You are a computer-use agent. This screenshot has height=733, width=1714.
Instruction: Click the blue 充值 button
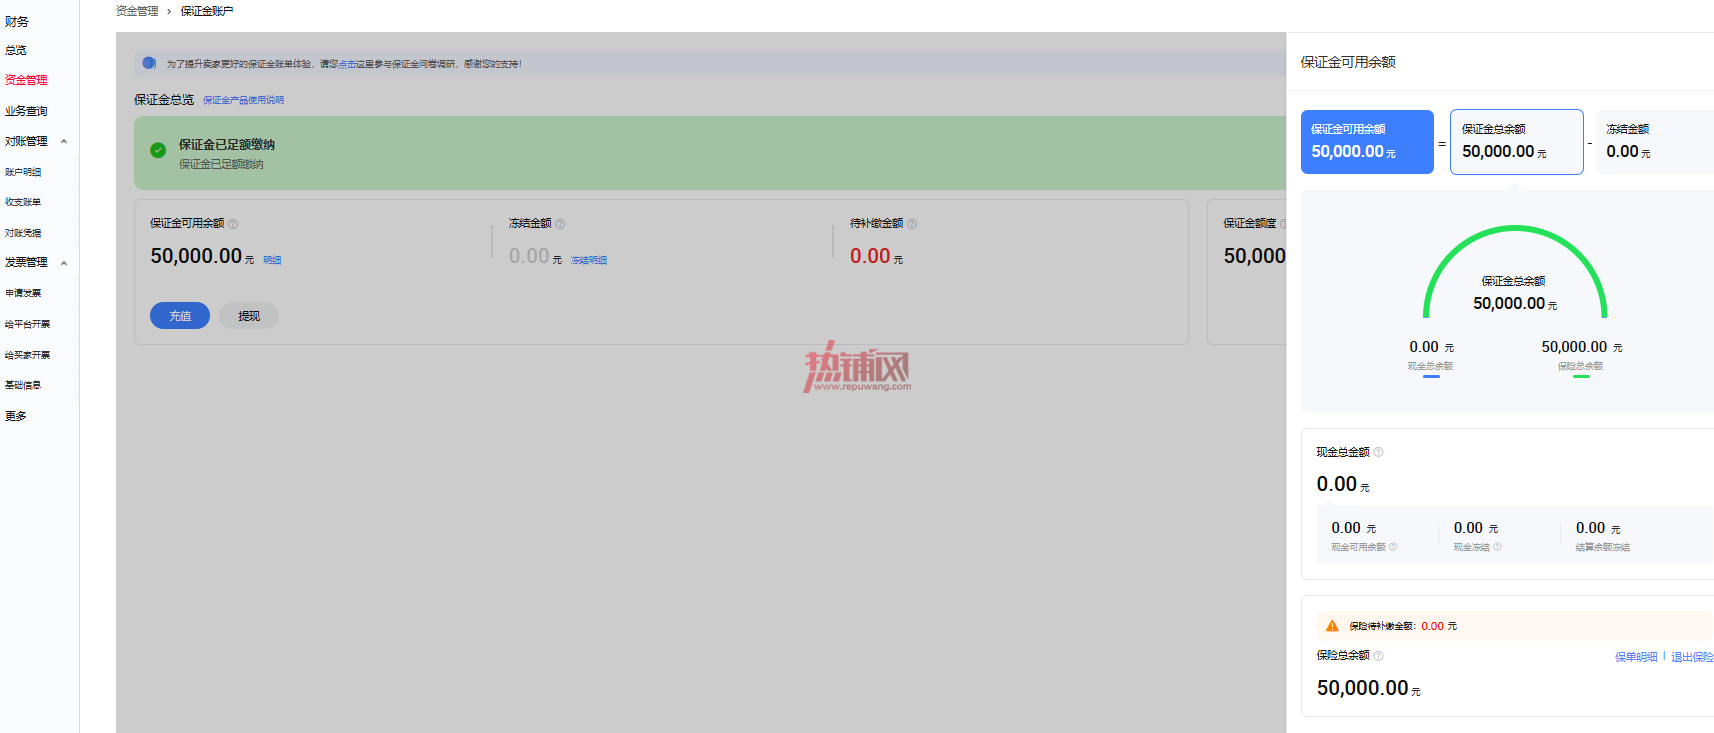(x=180, y=316)
